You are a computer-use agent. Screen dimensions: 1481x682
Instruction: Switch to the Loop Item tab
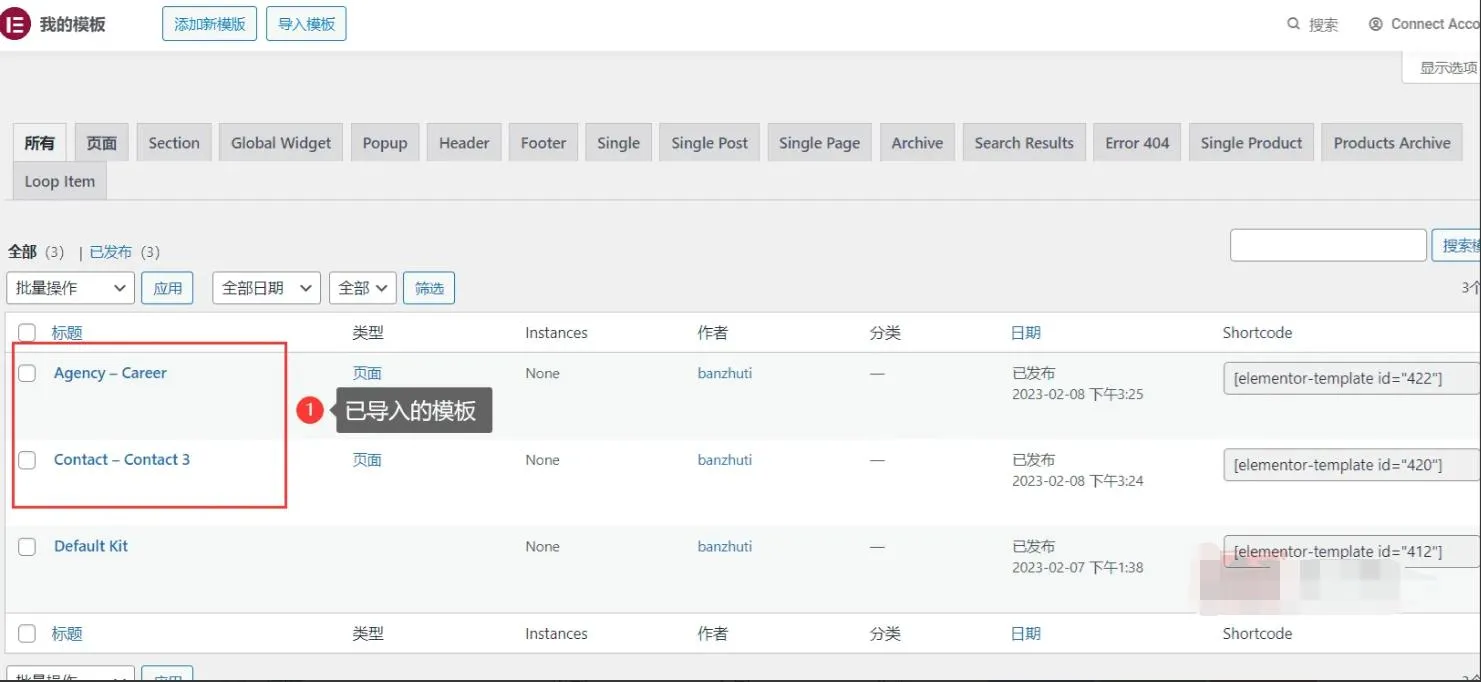pos(60,182)
